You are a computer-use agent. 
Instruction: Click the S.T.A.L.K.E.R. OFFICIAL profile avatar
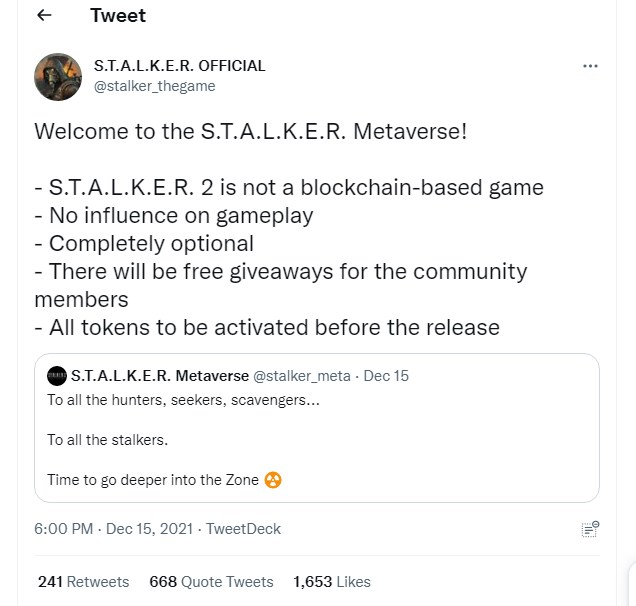pos(58,76)
